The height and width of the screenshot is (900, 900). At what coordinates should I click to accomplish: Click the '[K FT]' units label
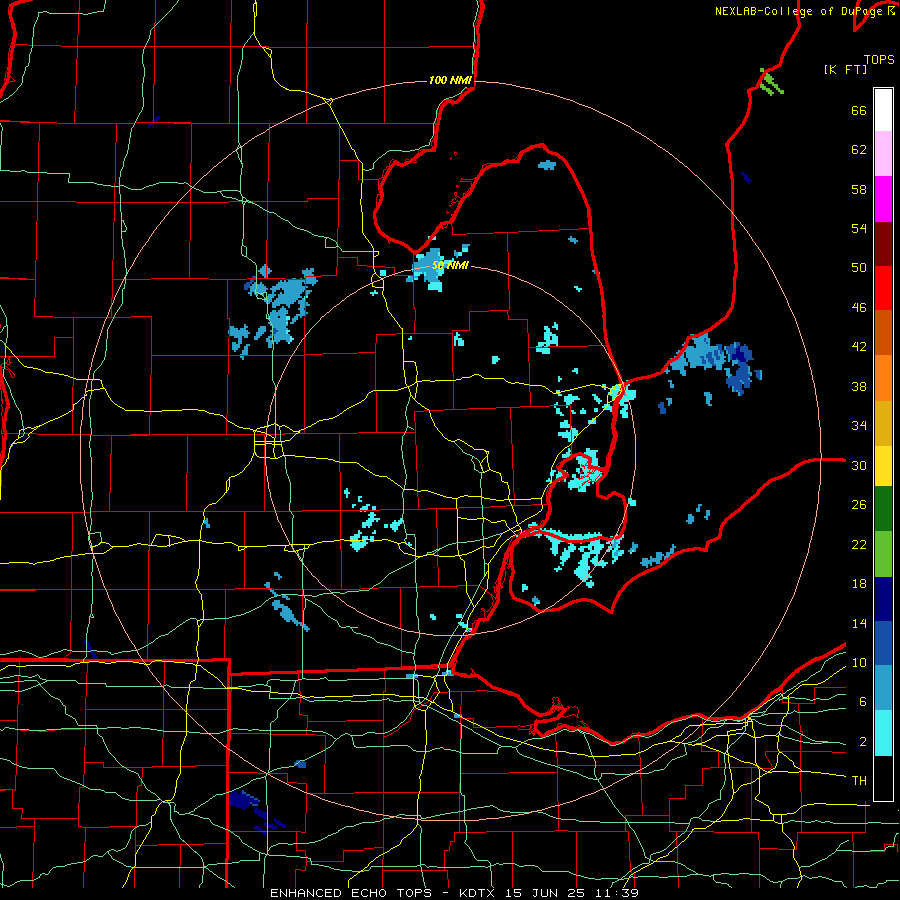(x=845, y=70)
